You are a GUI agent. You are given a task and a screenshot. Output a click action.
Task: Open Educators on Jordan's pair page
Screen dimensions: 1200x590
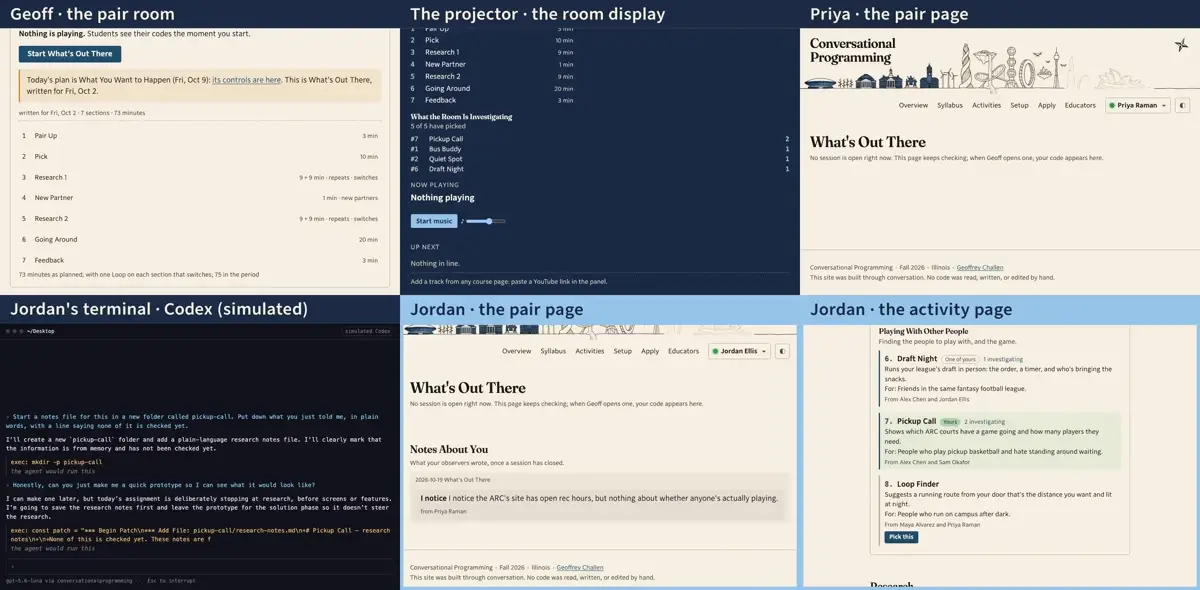[x=683, y=351]
